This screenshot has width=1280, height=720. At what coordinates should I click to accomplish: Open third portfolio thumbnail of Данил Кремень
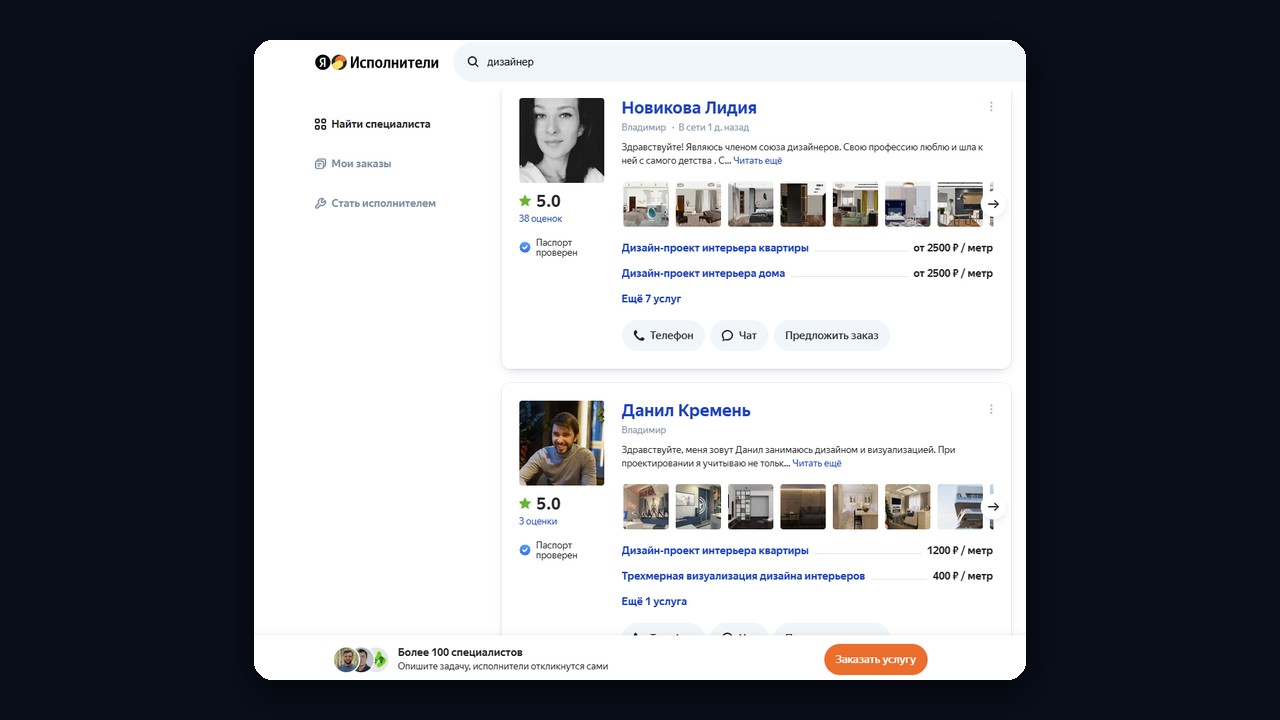(751, 507)
